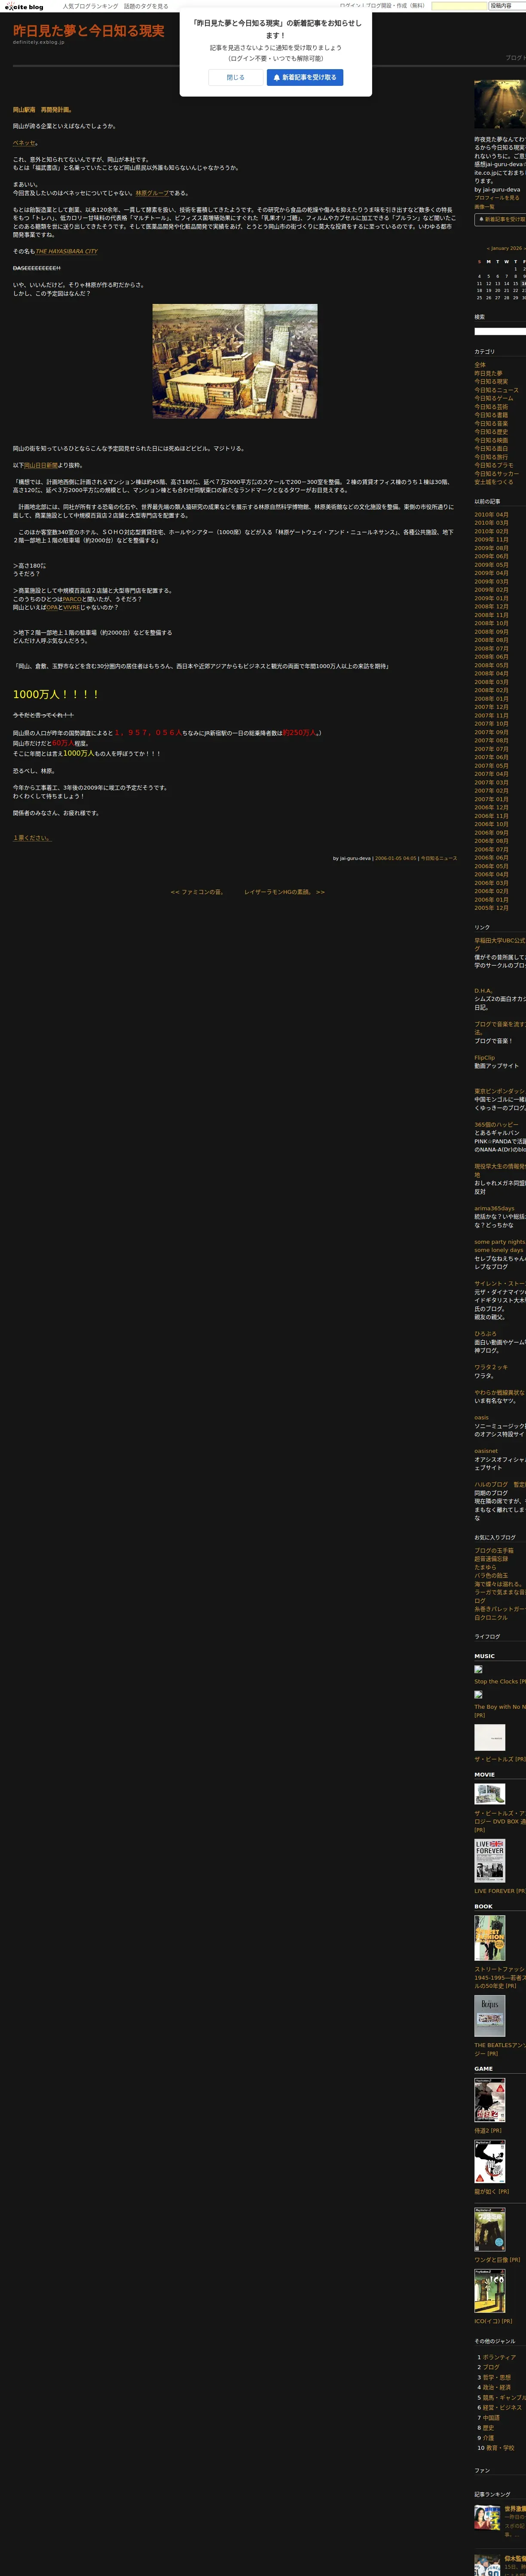Viewport: 526px width, 2576px height.
Task: Open THE HAYASIBARA CITY link
Action: 66,251
